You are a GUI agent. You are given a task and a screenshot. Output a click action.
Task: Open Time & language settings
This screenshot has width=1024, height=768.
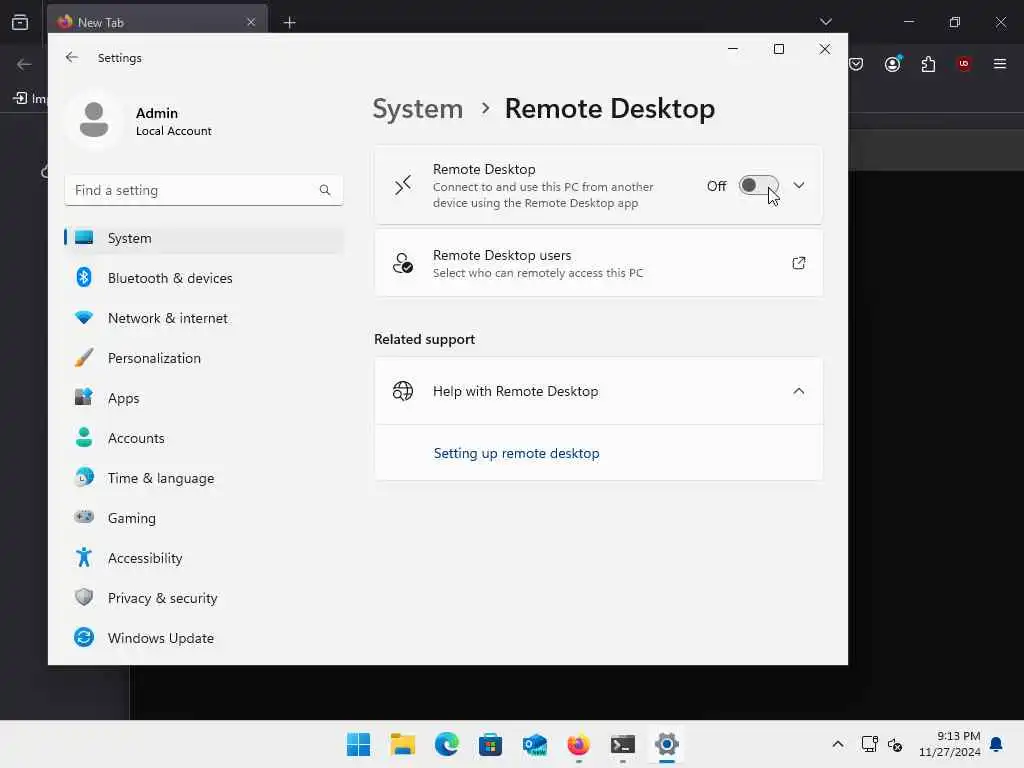[x=204, y=478]
